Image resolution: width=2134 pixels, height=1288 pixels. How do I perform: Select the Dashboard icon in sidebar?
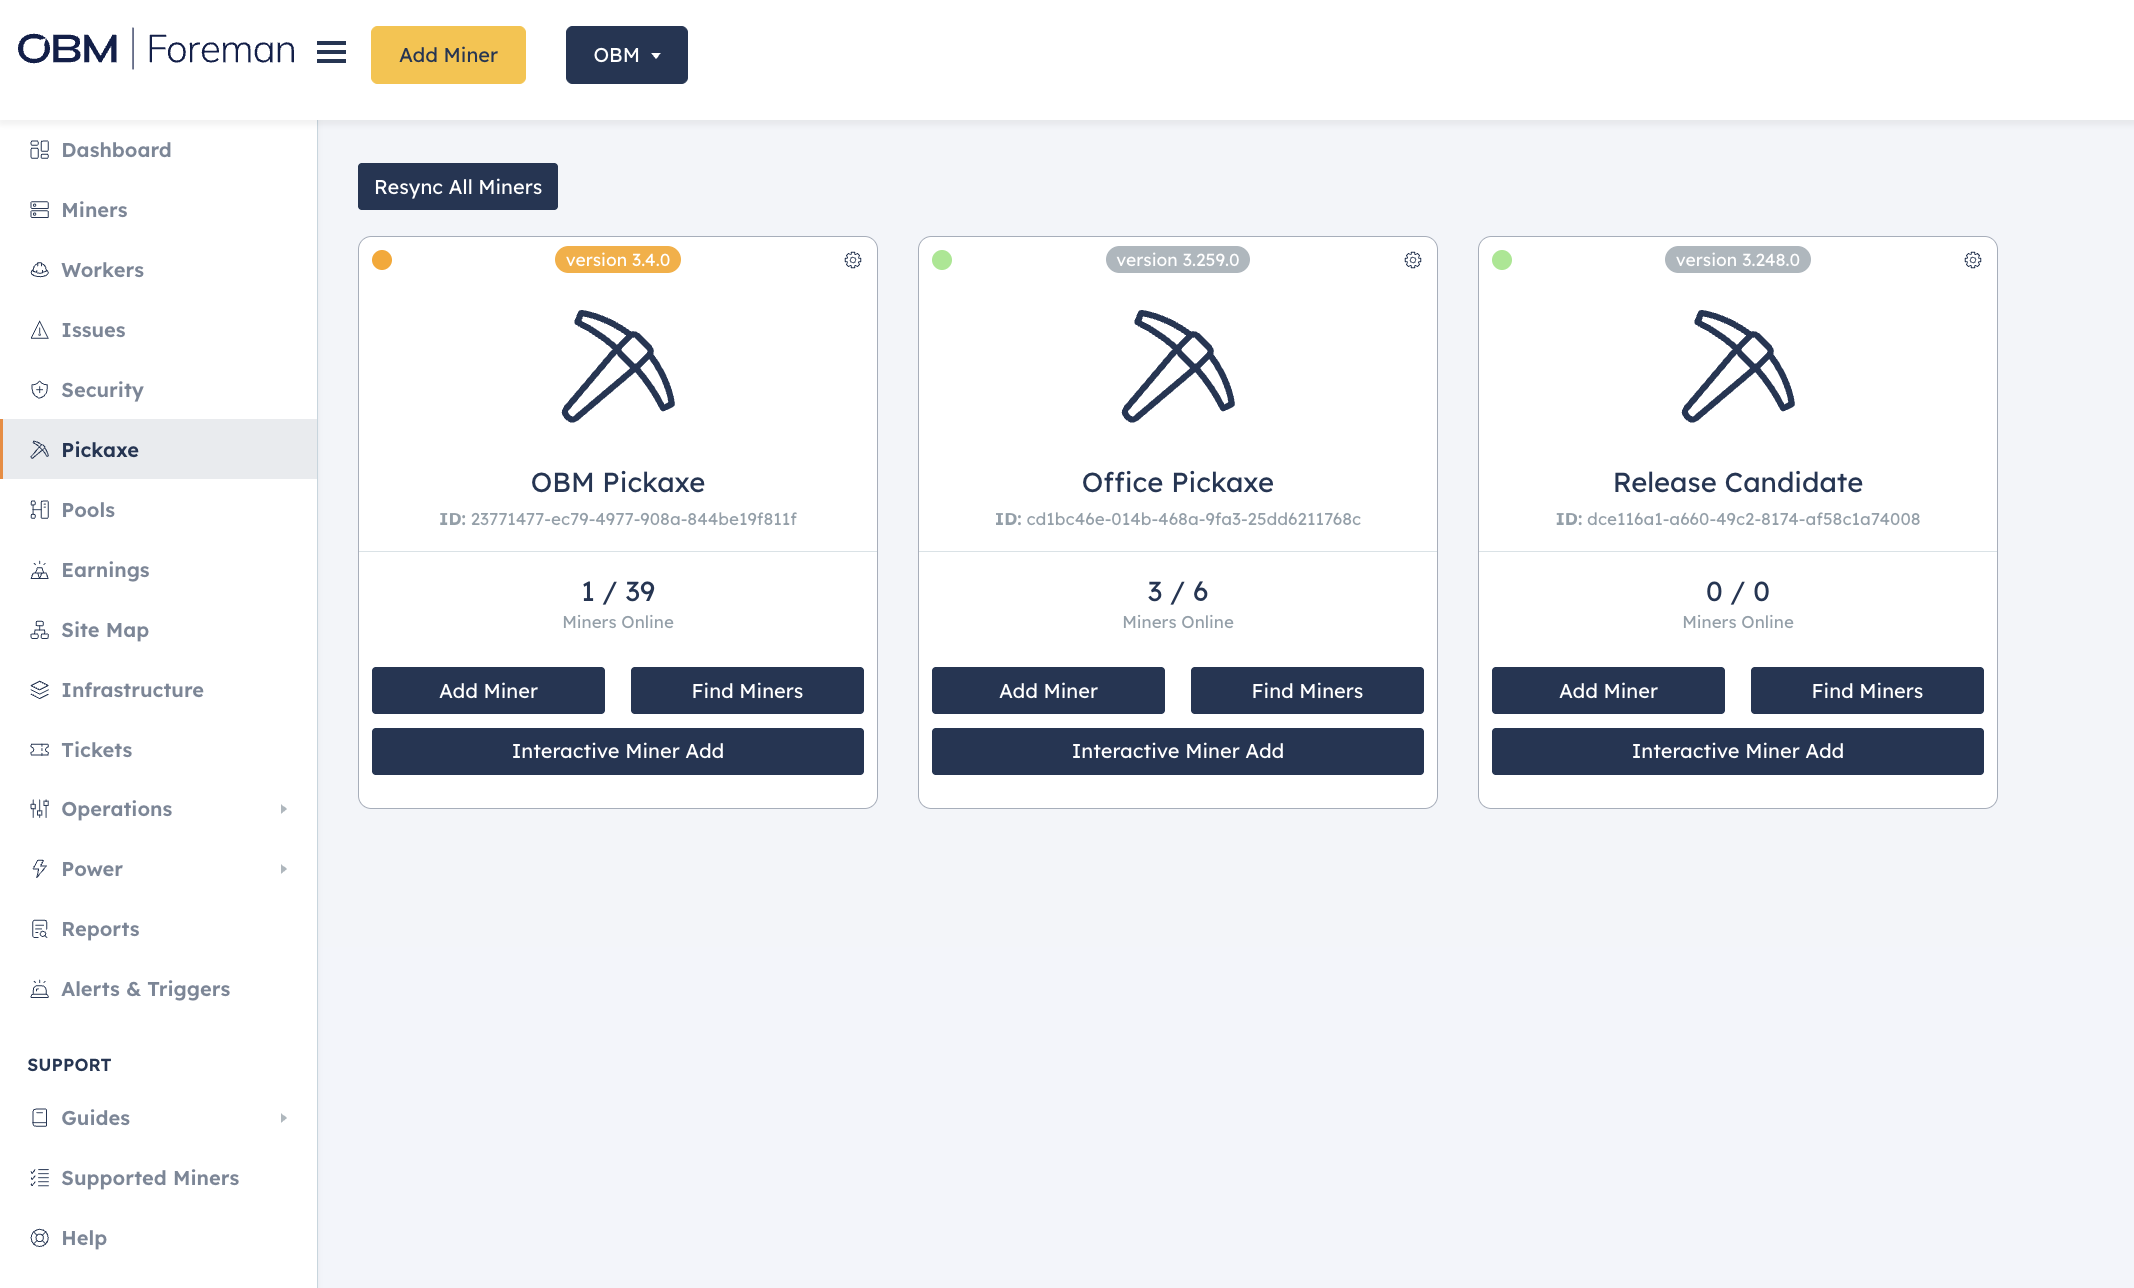coord(40,149)
